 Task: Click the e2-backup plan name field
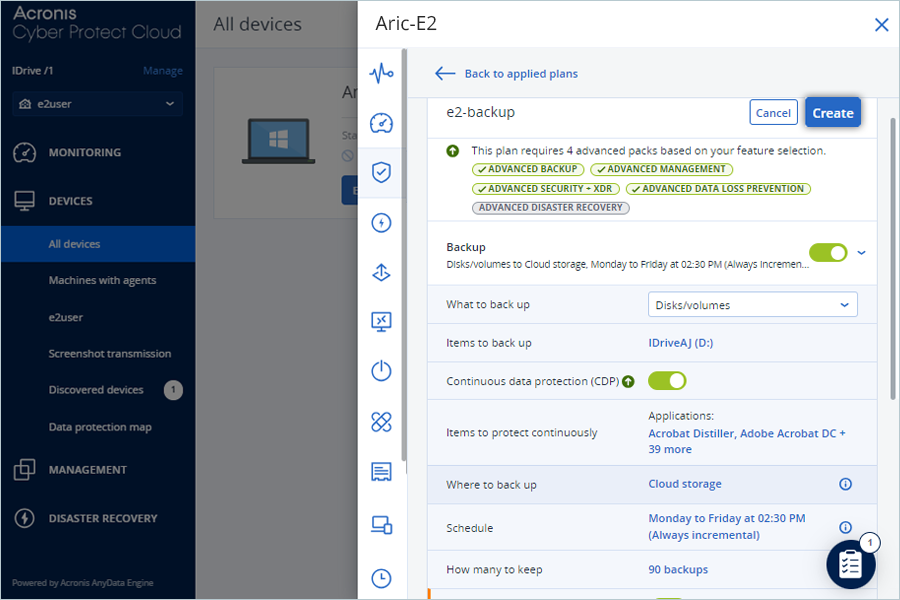point(480,112)
